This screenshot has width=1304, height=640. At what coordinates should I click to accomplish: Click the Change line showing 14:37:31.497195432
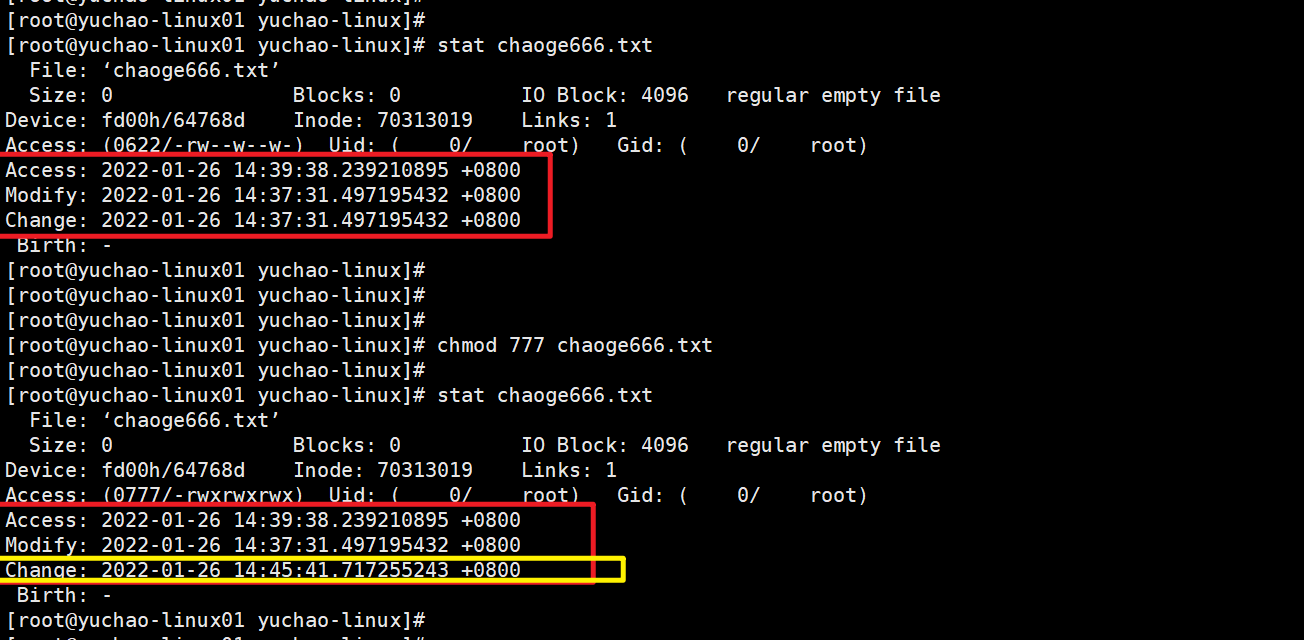262,221
